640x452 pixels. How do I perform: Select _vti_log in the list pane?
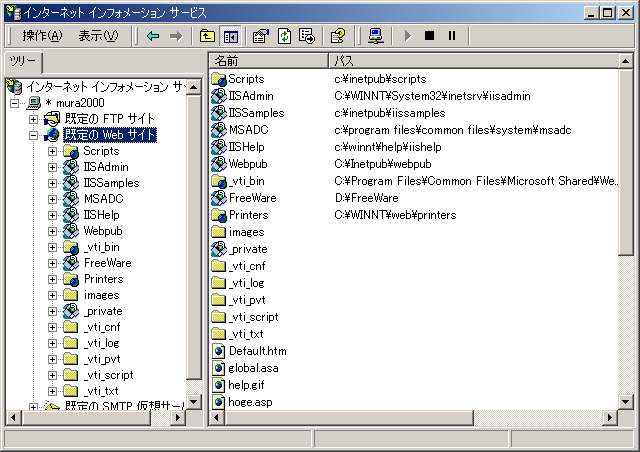coord(246,283)
